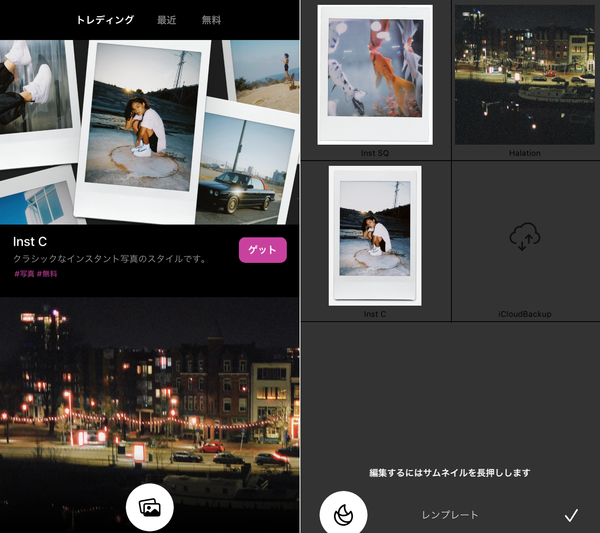Tap the polaroid showing black car
This screenshot has height=533, width=600.
point(247,161)
